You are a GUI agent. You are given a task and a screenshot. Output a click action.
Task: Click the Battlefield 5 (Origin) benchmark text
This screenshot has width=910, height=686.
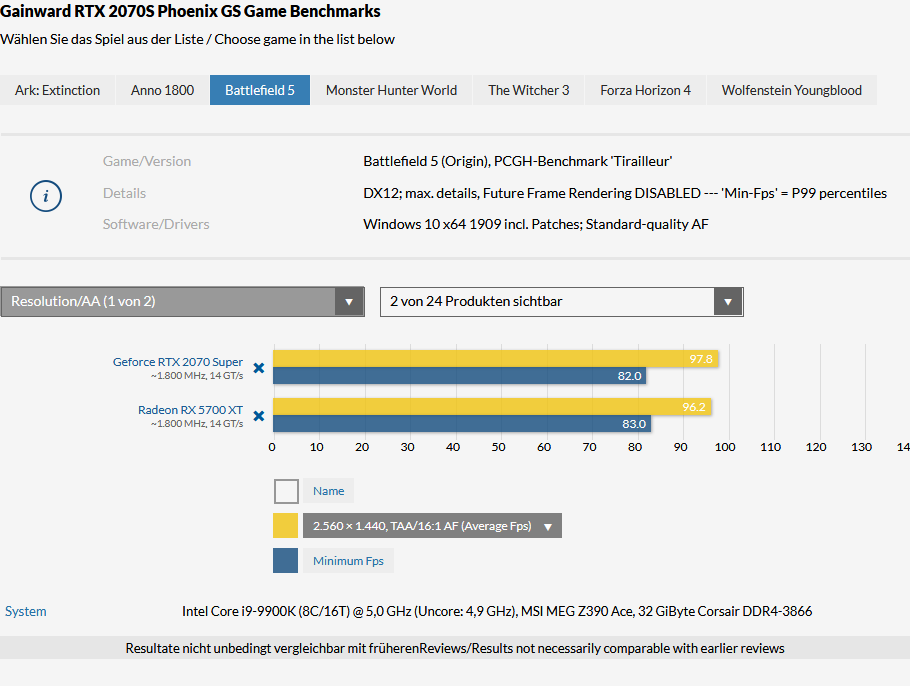coord(518,161)
